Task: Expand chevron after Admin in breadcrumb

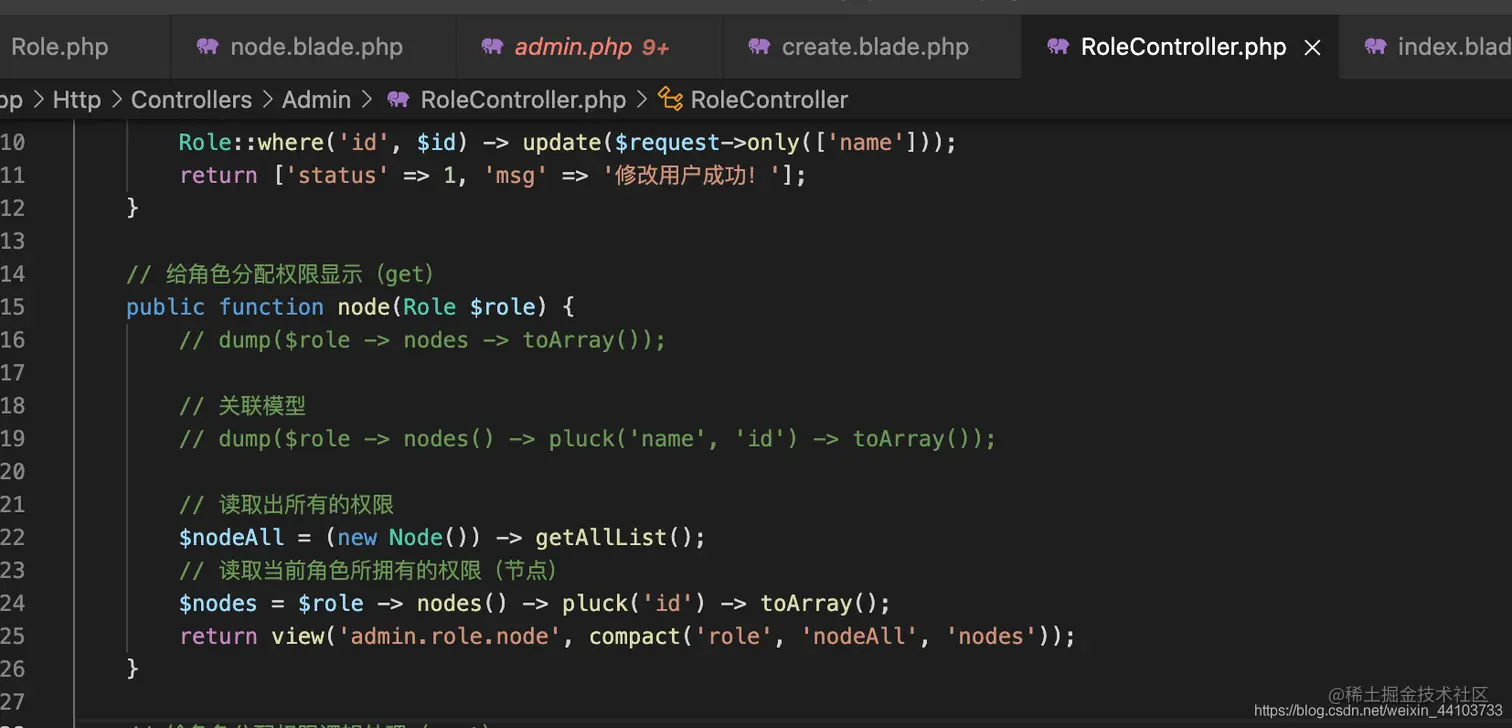Action: tap(366, 100)
